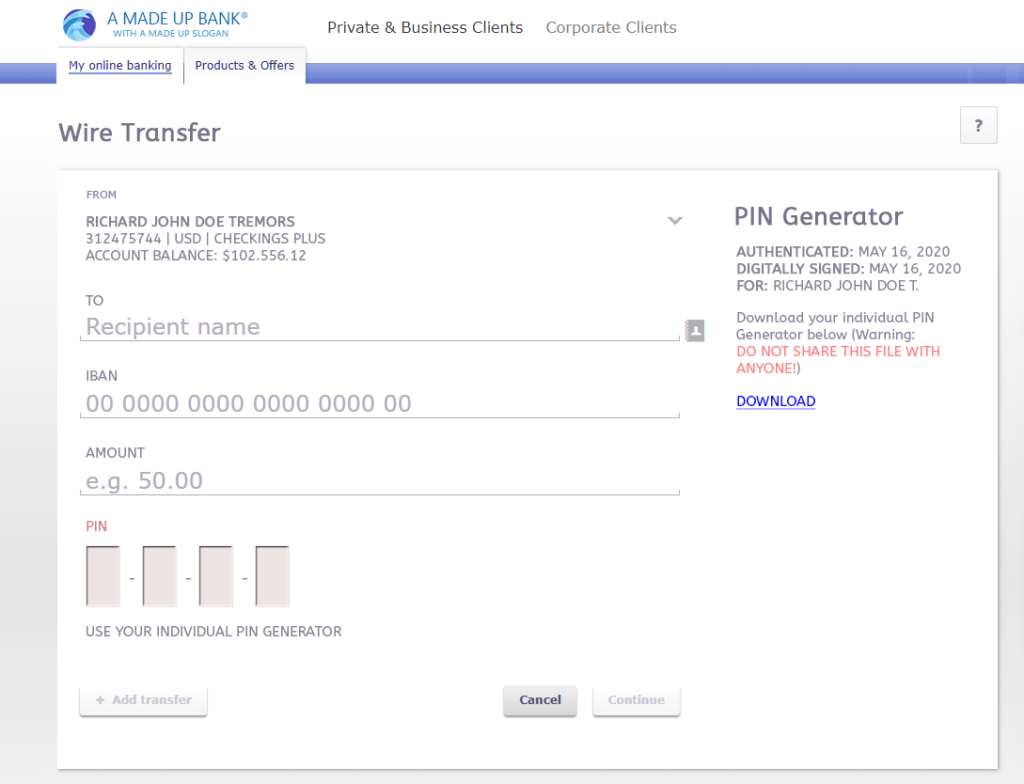The width and height of the screenshot is (1024, 784).
Task: Click the last PIN entry box
Action: click(272, 576)
